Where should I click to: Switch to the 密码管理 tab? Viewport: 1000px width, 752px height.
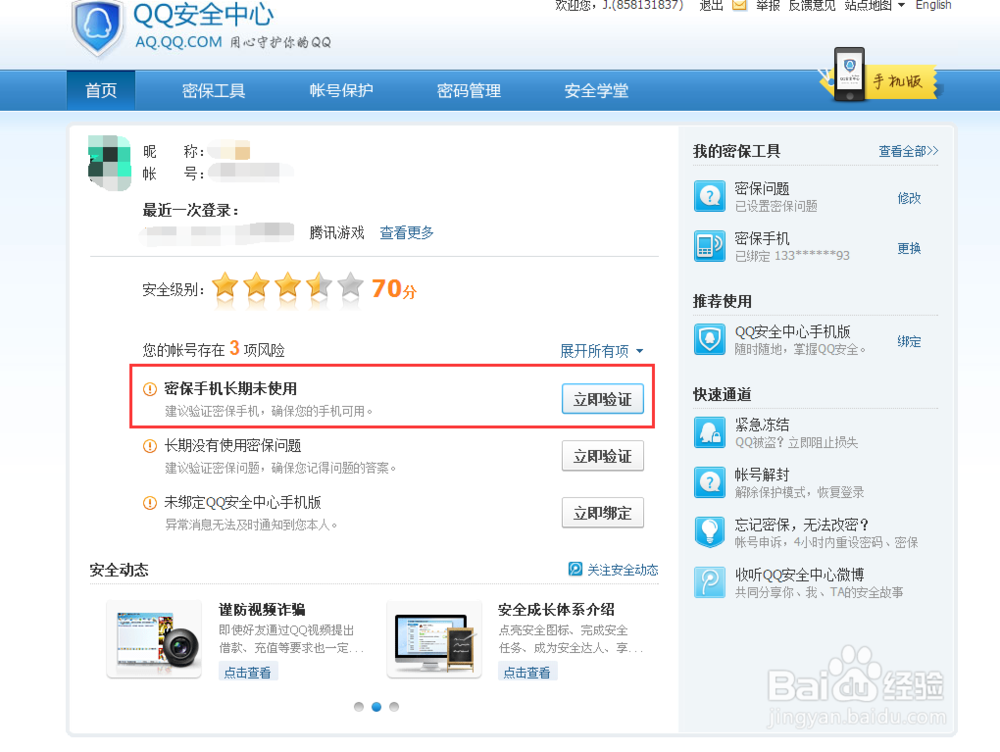click(468, 90)
